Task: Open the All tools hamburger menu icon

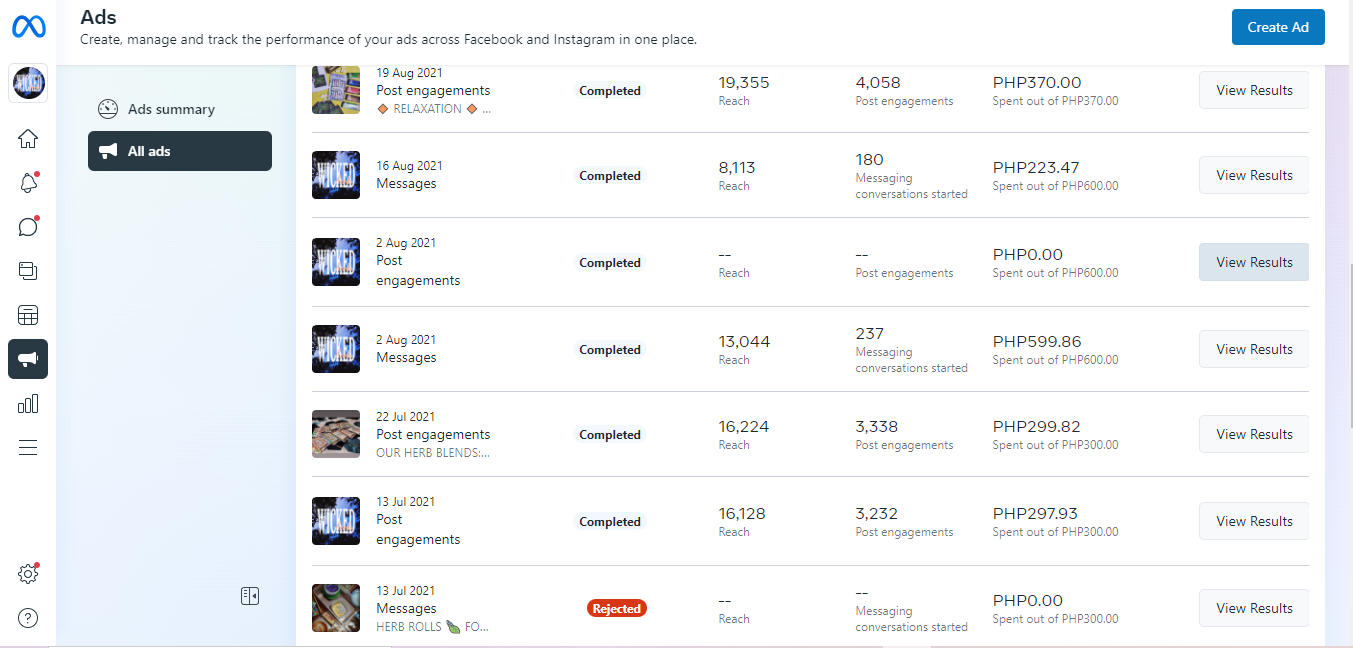Action: 28,447
